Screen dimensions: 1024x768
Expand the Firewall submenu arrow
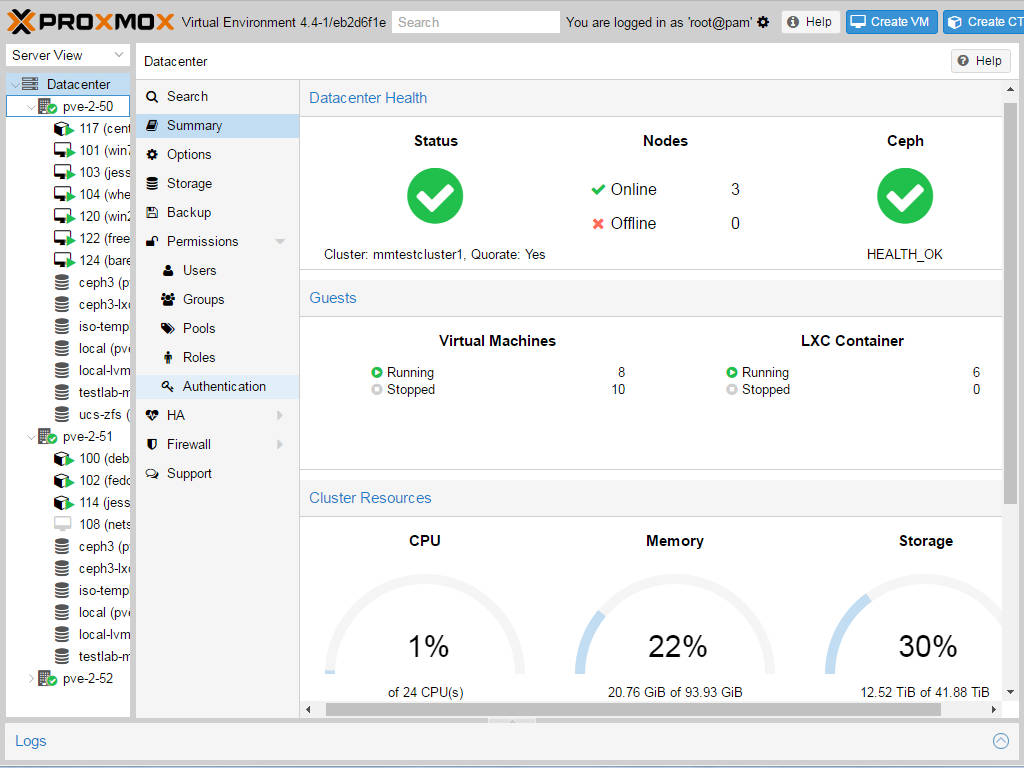[280, 444]
